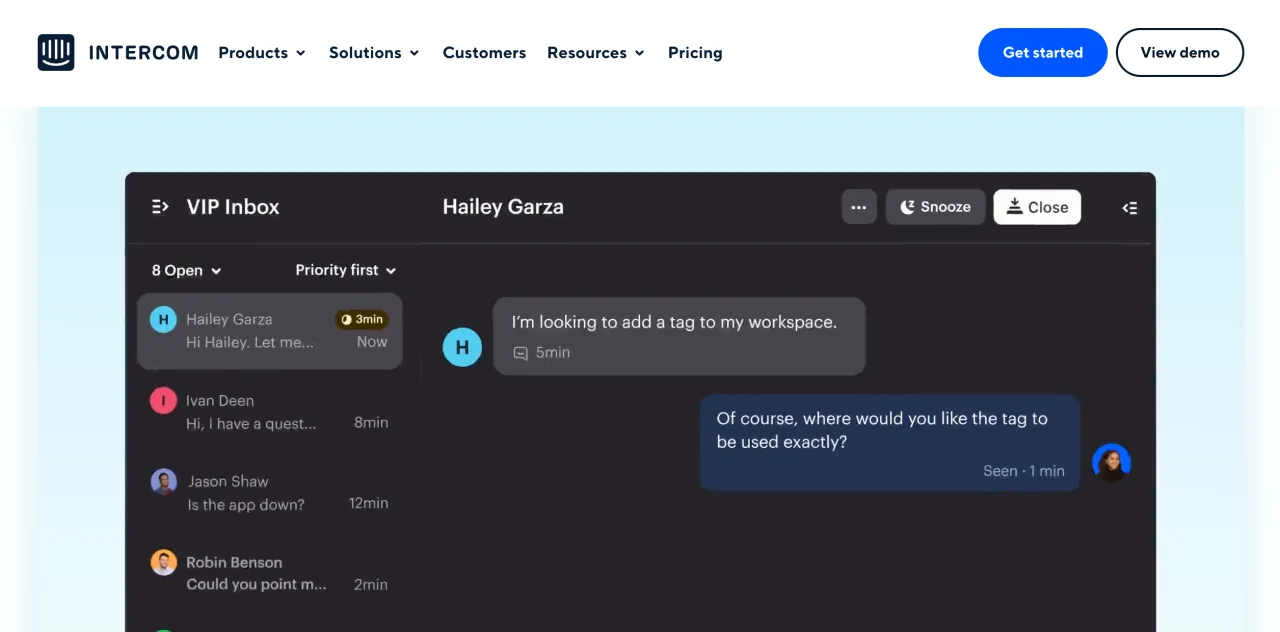Close the conversation with the Close button
The image size is (1280, 632).
1037,207
